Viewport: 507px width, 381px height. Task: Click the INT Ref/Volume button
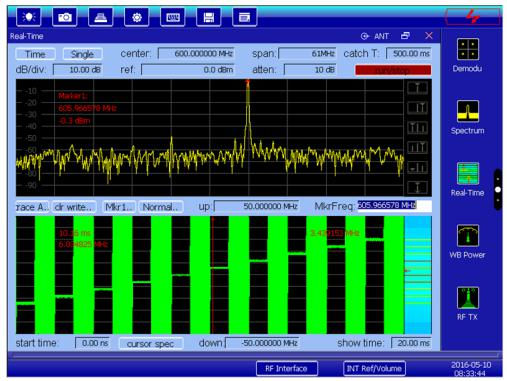(x=374, y=368)
